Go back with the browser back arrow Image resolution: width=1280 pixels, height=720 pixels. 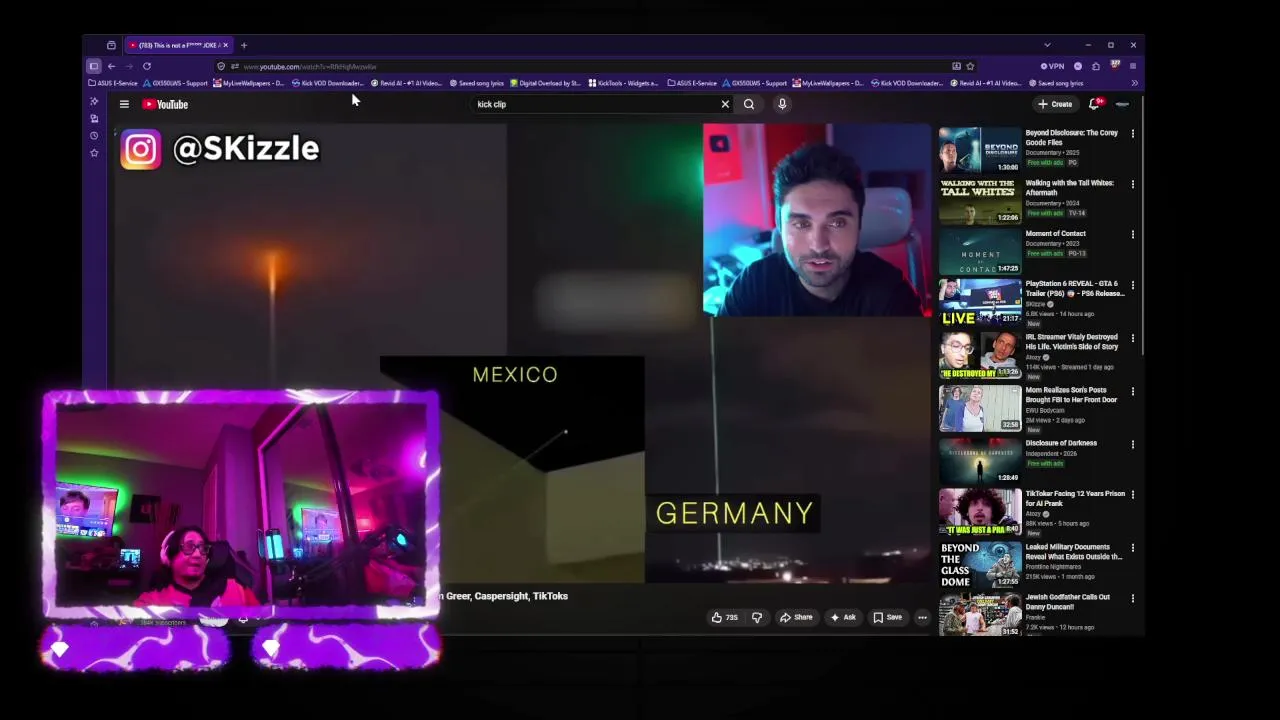(111, 66)
